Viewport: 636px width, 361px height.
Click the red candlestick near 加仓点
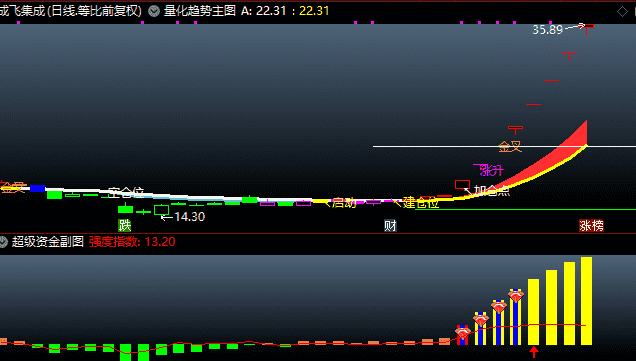(462, 185)
